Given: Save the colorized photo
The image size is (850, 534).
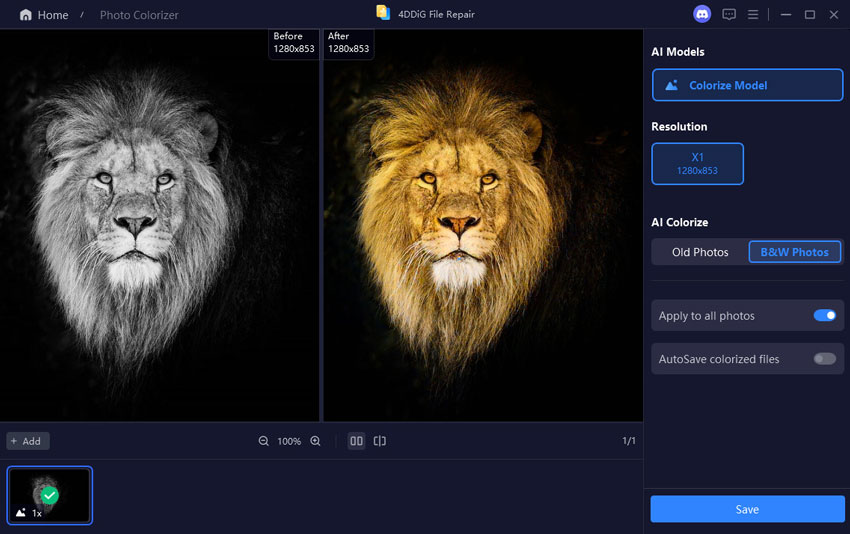Looking at the screenshot, I should click(x=747, y=509).
